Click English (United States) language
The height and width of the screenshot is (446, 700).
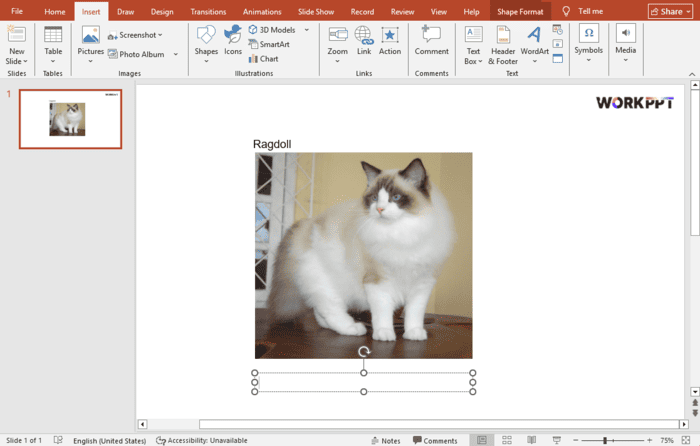(x=109, y=441)
